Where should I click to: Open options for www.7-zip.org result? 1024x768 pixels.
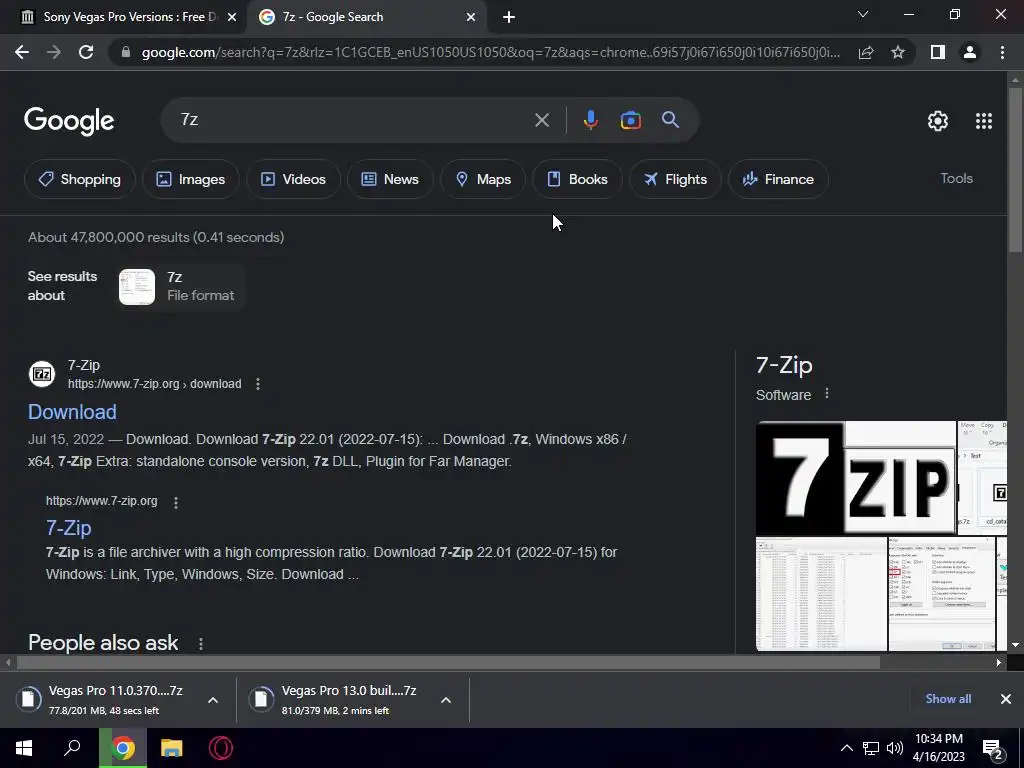coord(176,502)
